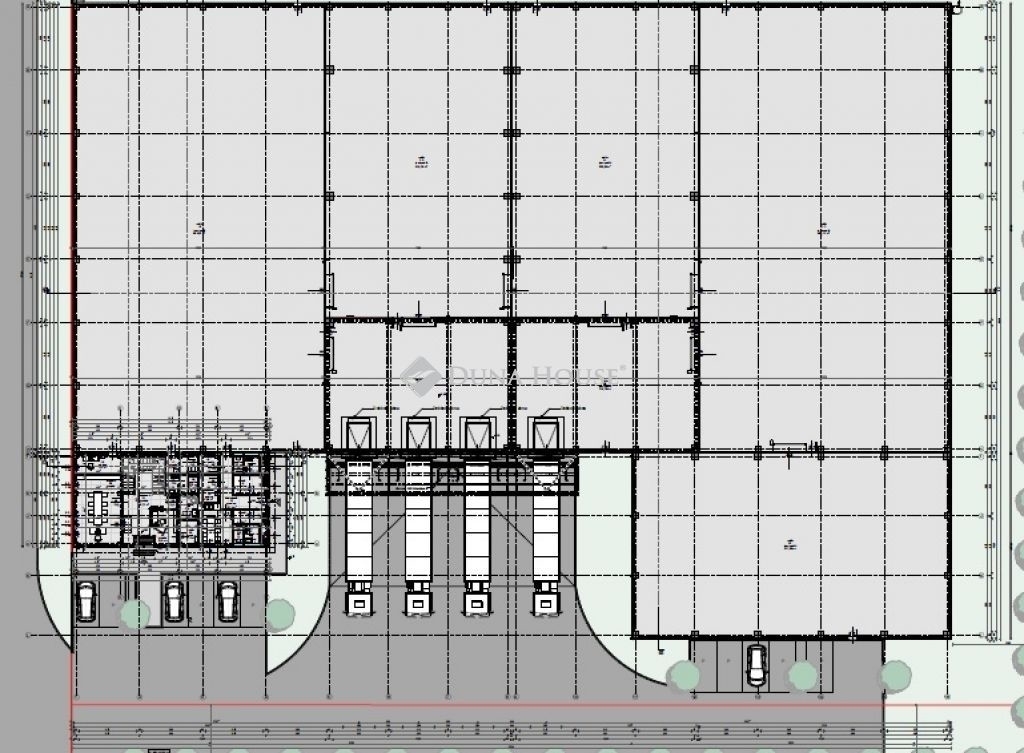Click the large left warehouse hall label

tap(200, 227)
